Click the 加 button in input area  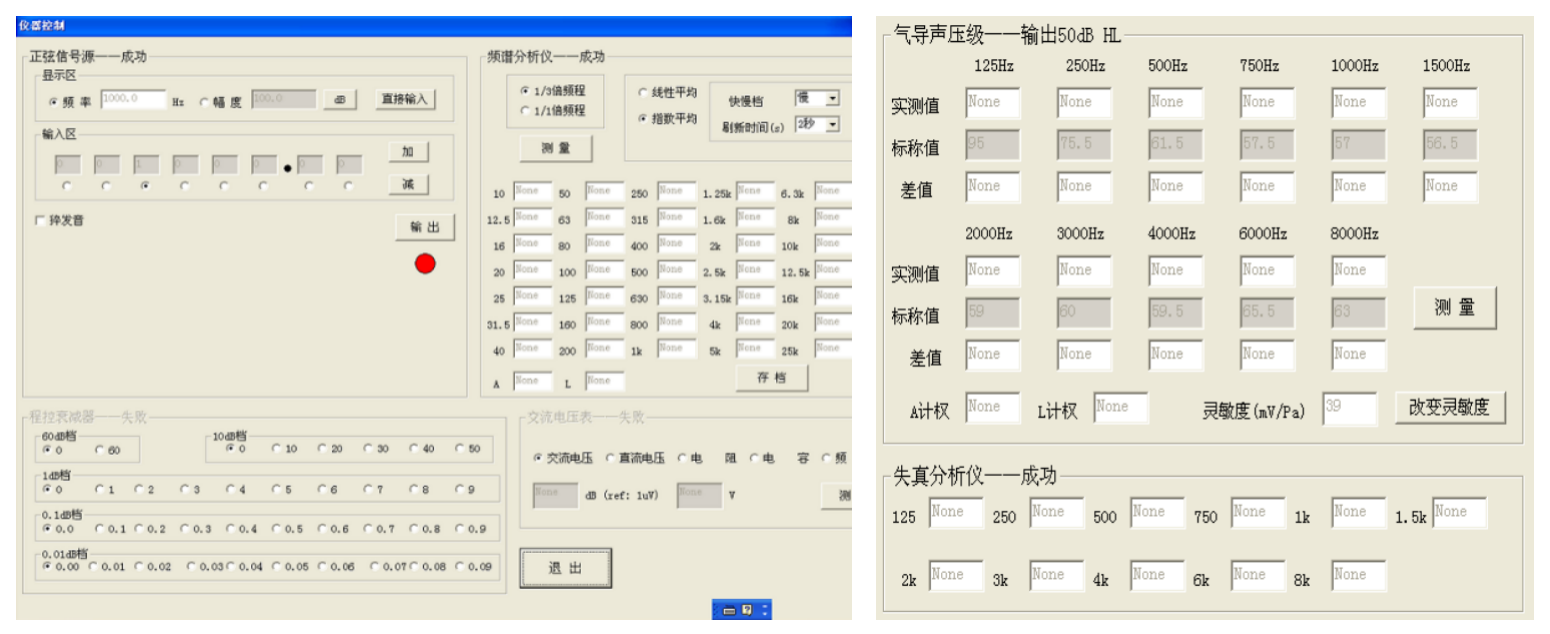click(408, 152)
